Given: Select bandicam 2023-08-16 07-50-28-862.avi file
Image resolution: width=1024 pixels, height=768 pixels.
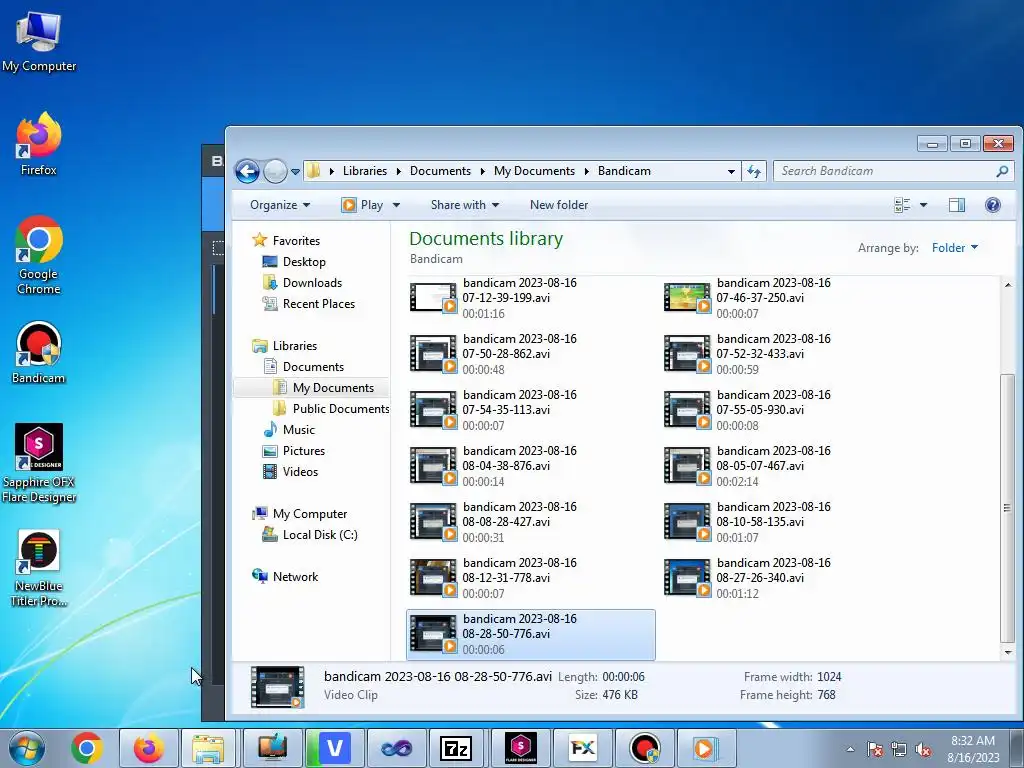Looking at the screenshot, I should pos(529,354).
